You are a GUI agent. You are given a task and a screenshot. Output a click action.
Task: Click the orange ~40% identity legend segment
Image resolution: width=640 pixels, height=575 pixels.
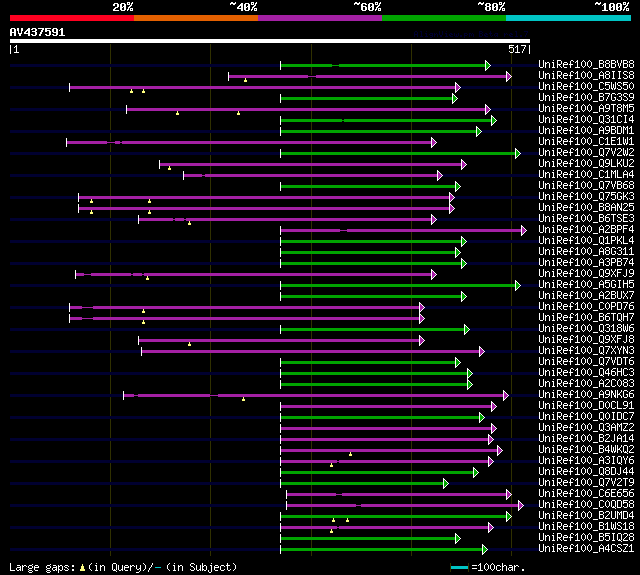(x=196, y=18)
